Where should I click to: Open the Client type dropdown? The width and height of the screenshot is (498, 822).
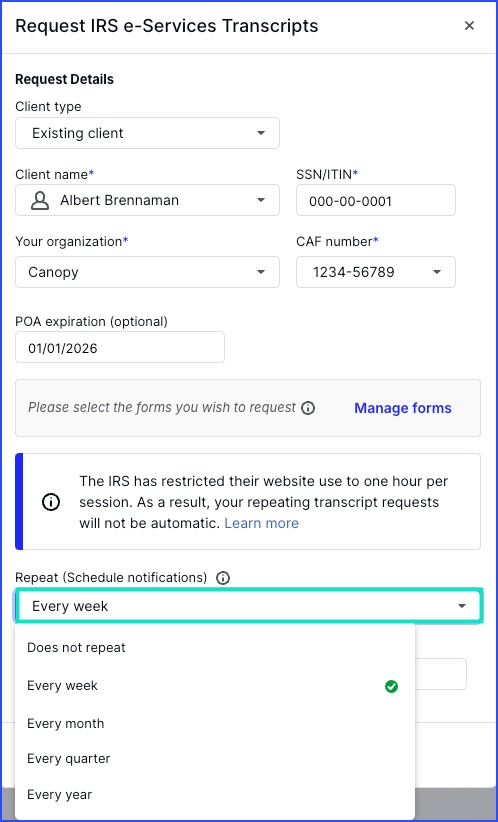click(147, 133)
